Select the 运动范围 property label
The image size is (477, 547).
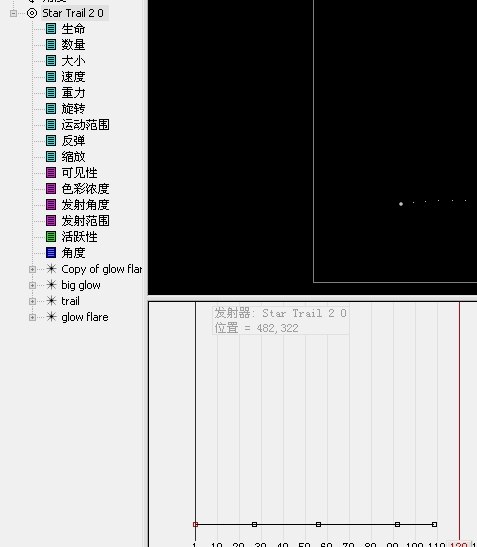[85, 125]
